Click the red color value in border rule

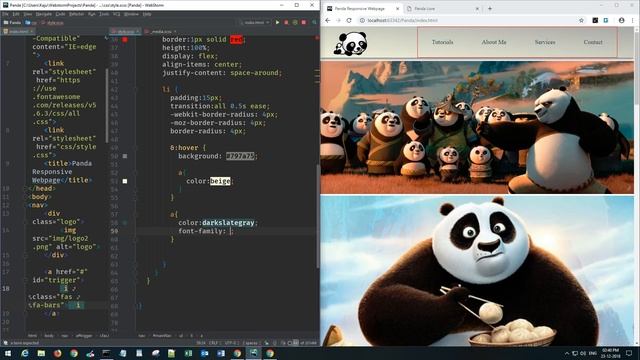[236, 40]
